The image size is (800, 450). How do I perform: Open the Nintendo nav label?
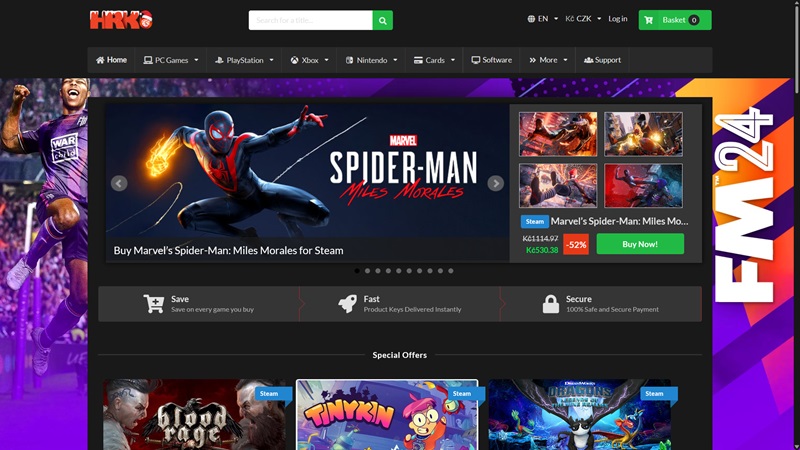[372, 60]
